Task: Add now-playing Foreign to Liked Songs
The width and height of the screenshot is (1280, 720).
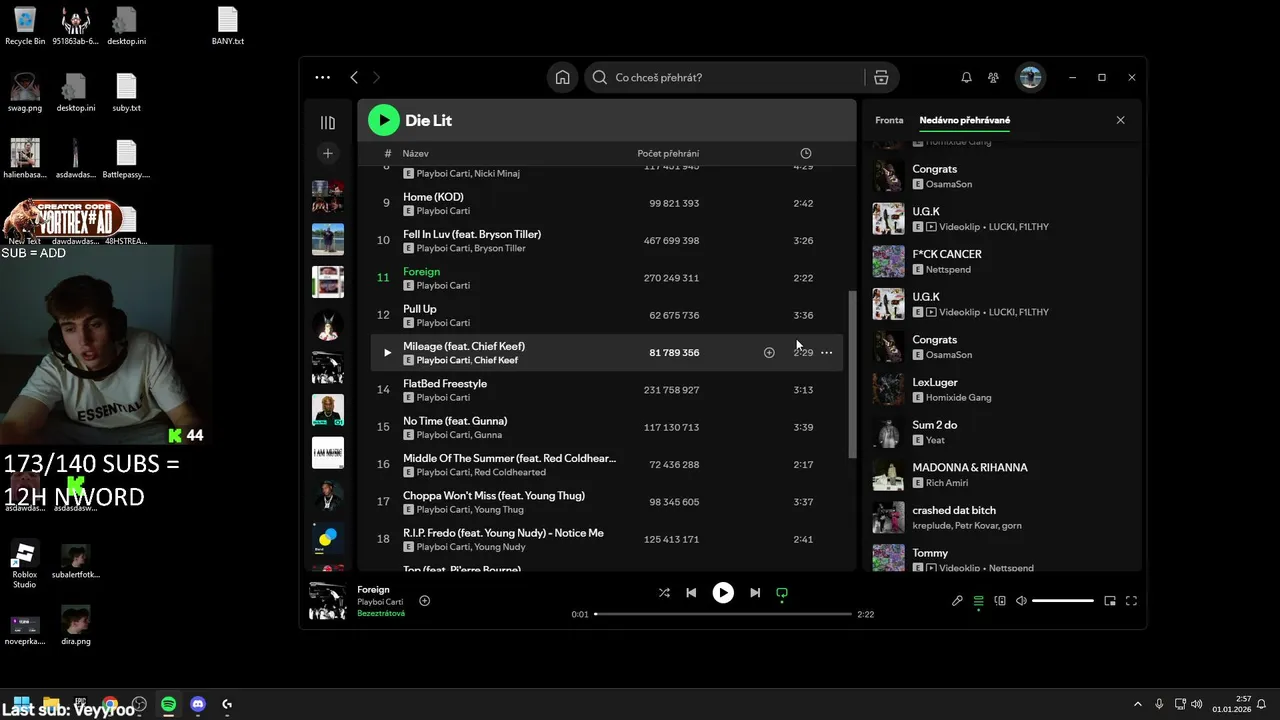Action: [x=425, y=601]
